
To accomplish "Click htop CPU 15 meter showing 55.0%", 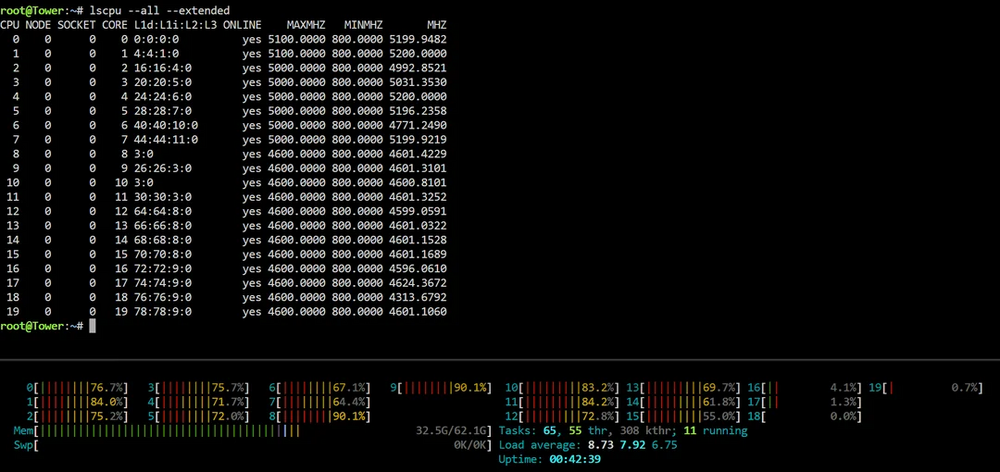I will (x=683, y=417).
